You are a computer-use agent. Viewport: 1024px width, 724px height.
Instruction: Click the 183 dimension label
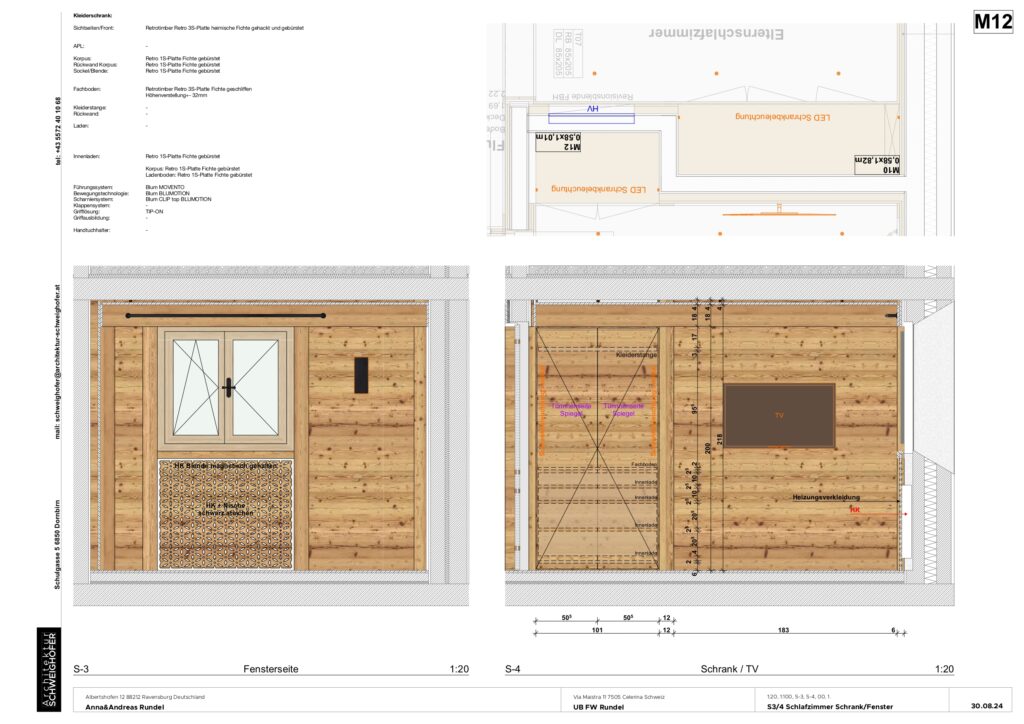[x=782, y=631]
